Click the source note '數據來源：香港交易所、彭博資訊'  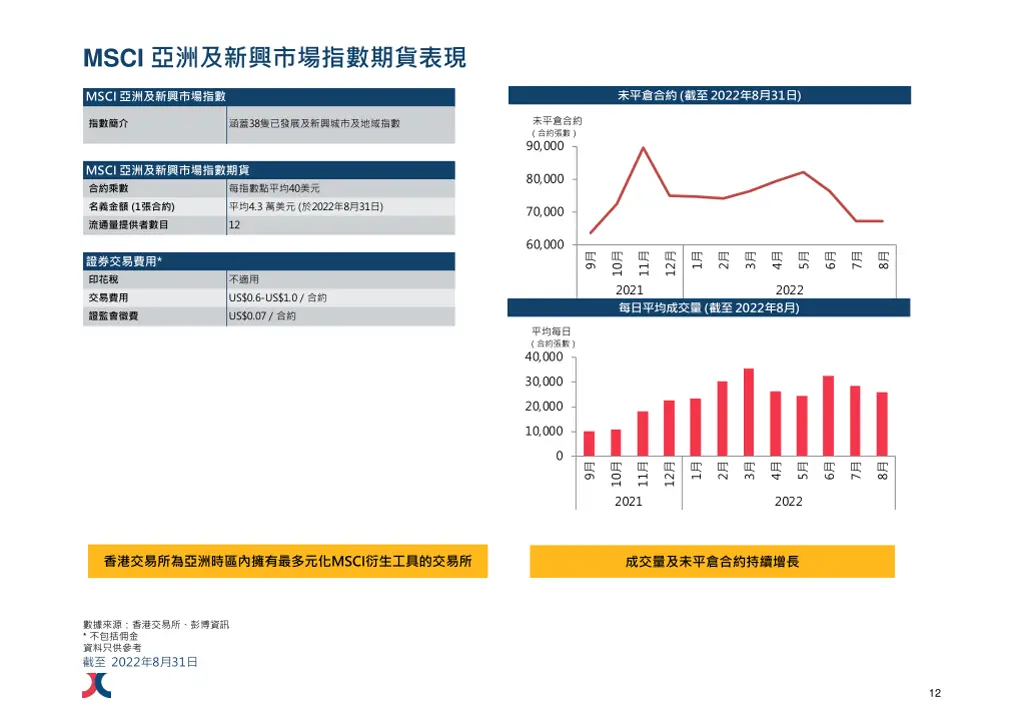(156, 625)
